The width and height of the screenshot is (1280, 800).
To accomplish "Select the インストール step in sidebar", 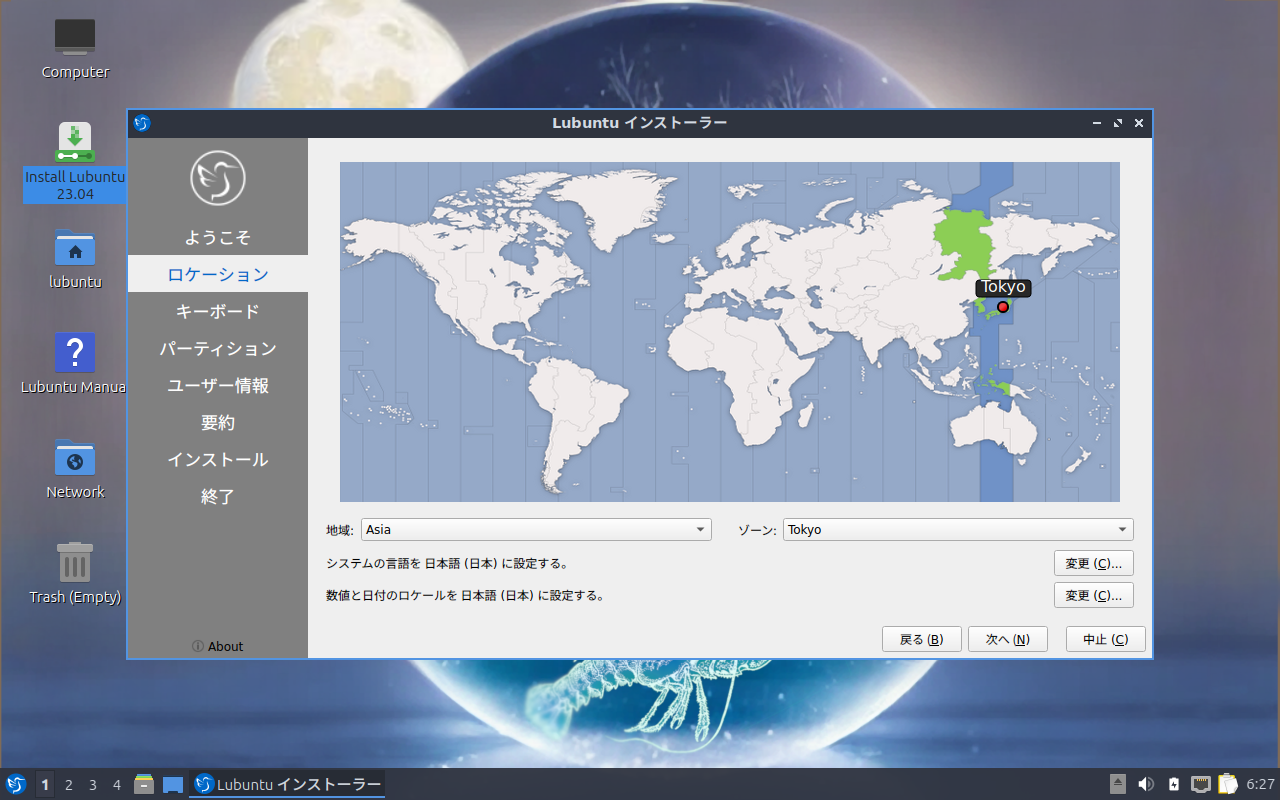I will [x=218, y=459].
